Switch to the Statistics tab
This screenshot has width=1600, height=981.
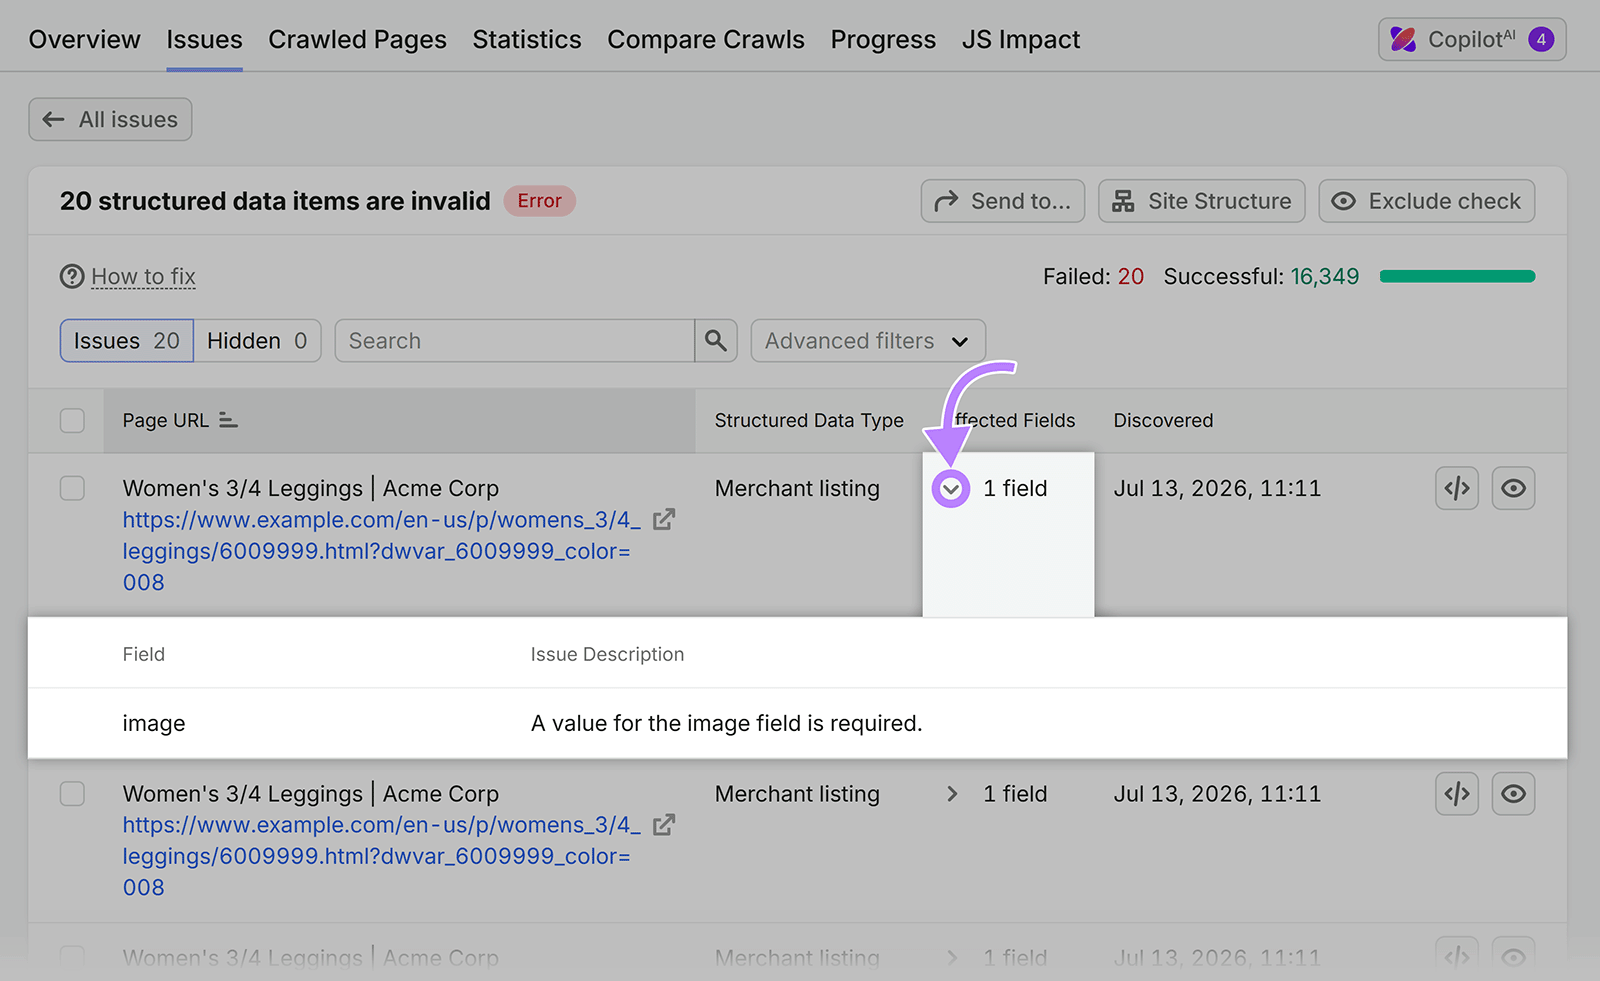point(527,39)
